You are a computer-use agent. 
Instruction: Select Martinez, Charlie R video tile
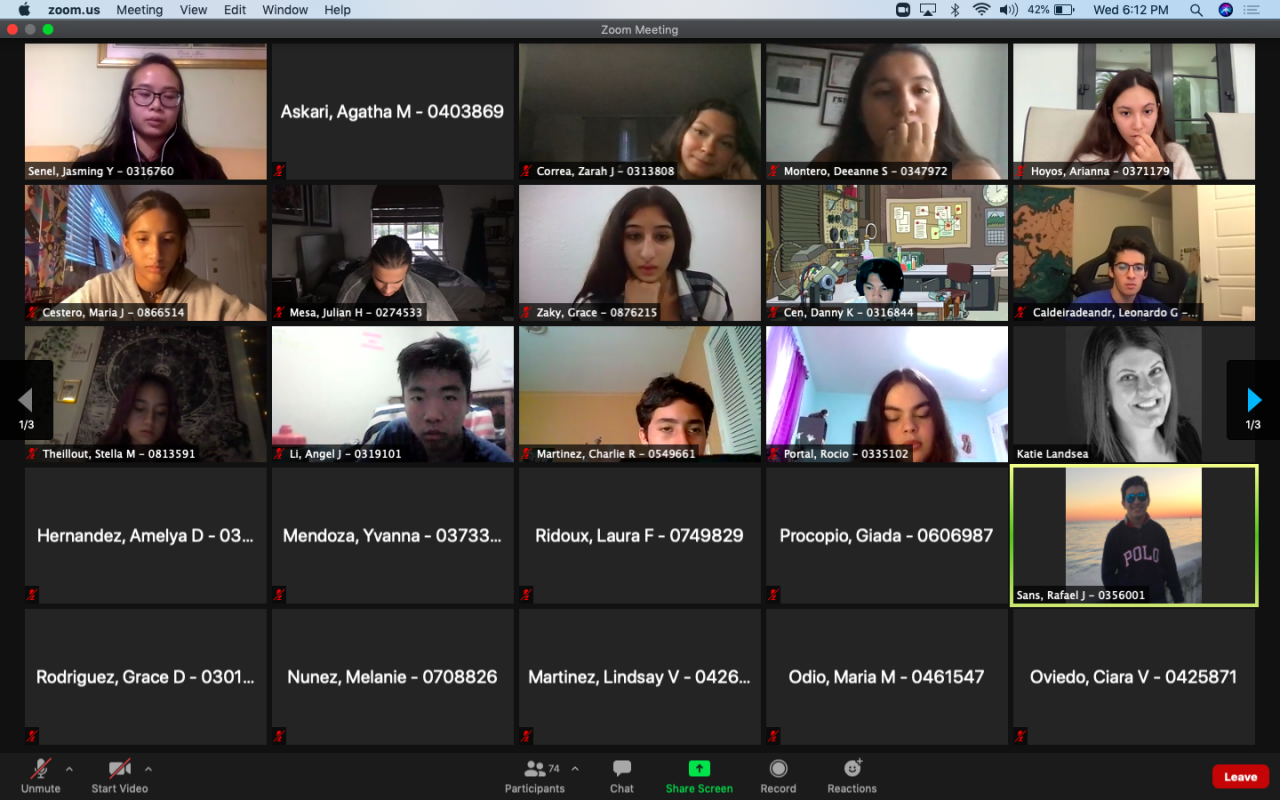pyautogui.click(x=640, y=394)
